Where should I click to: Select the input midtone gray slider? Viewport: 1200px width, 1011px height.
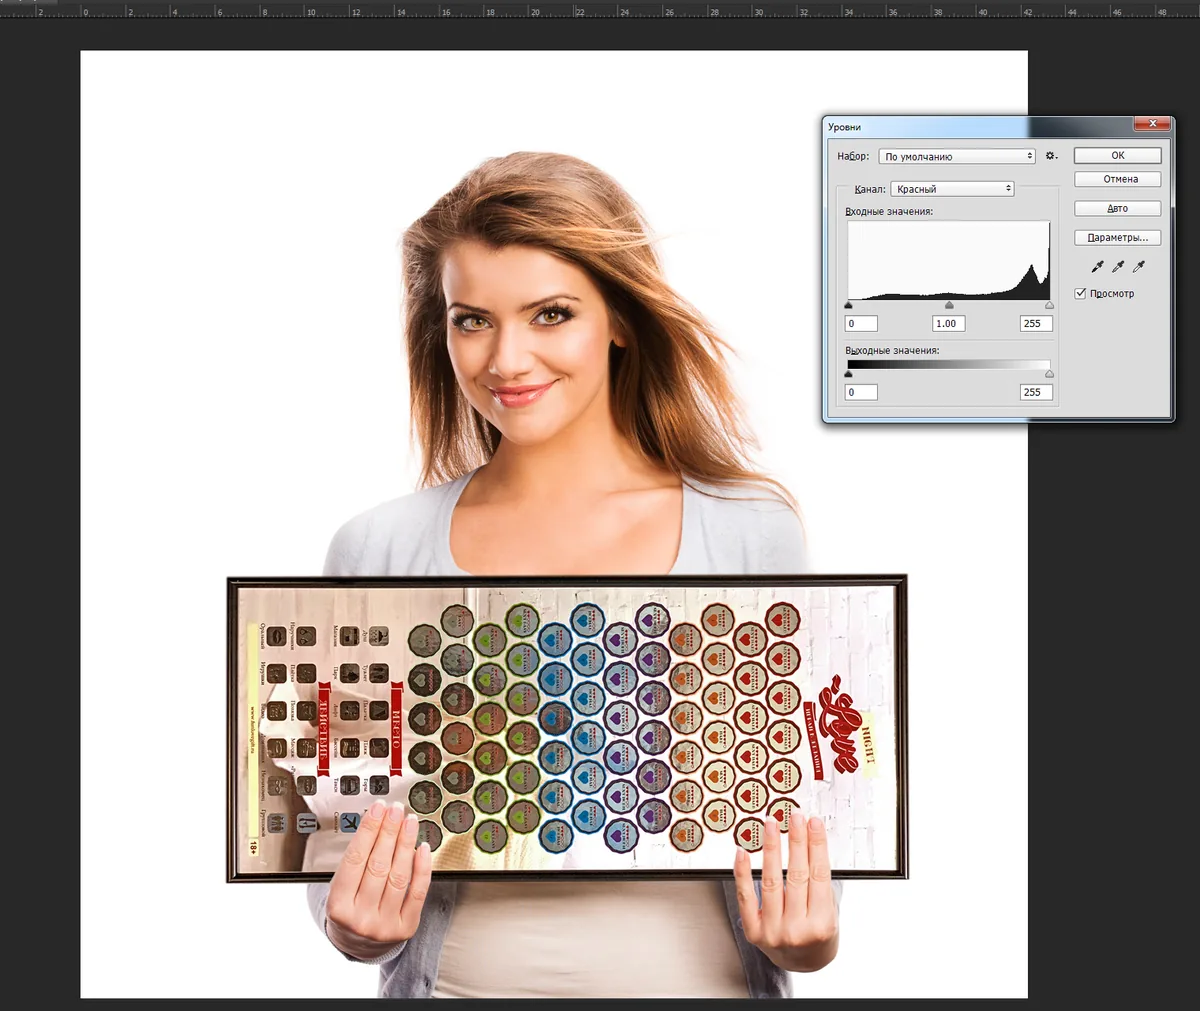click(949, 305)
